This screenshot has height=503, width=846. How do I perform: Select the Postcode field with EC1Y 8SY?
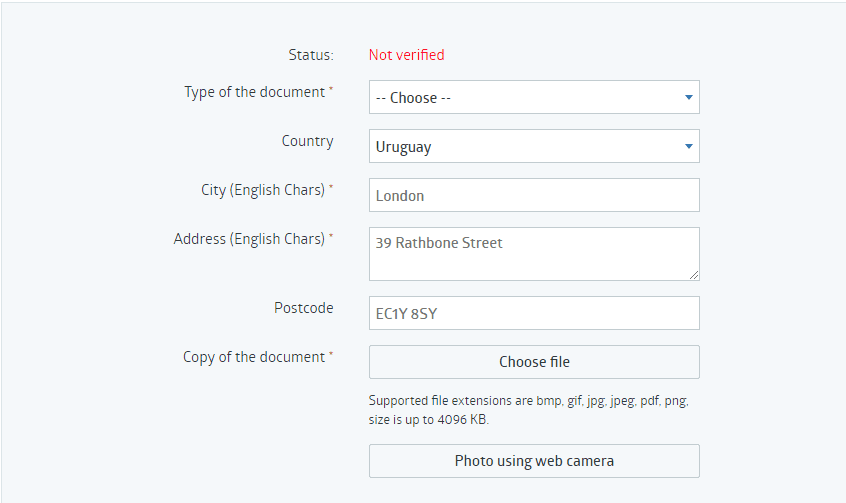click(x=534, y=313)
